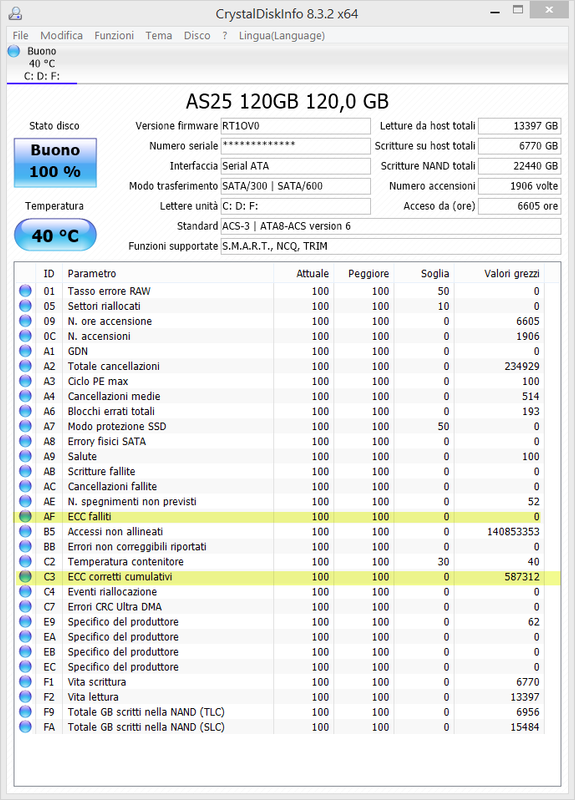575x800 pixels.
Task: Click the Lettere unità field
Action: tap(295, 206)
